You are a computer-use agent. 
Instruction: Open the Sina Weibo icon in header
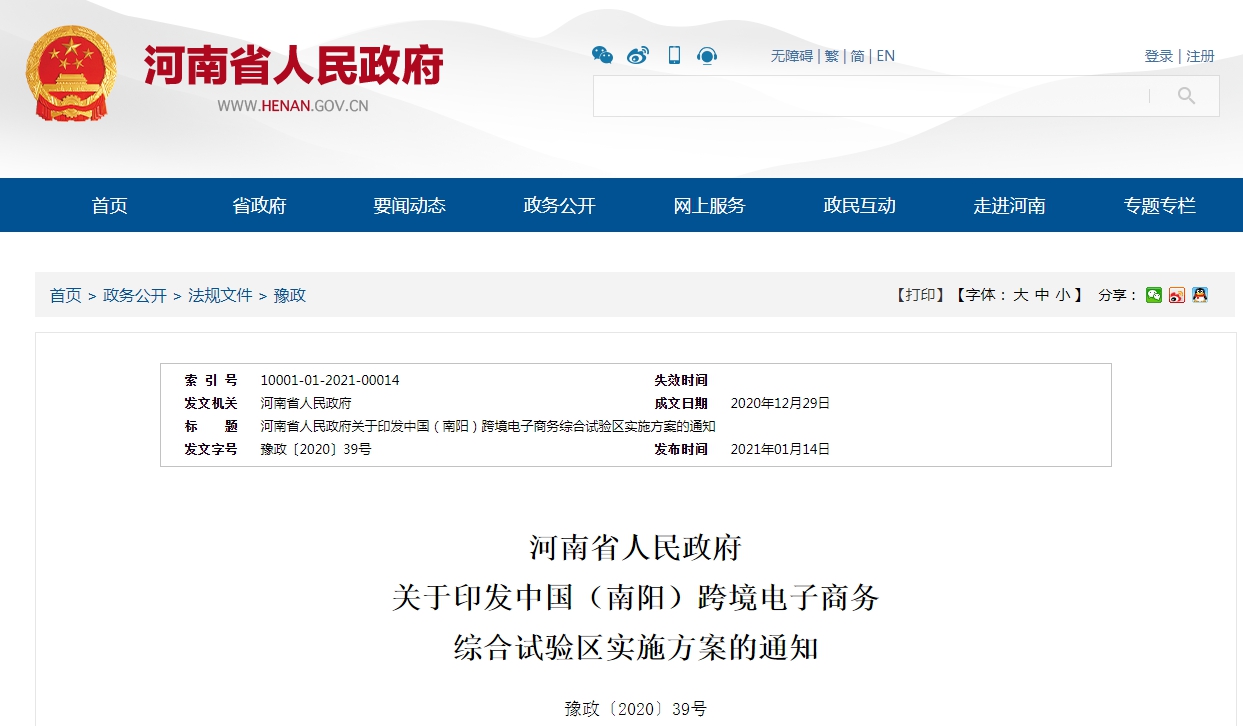(x=638, y=56)
